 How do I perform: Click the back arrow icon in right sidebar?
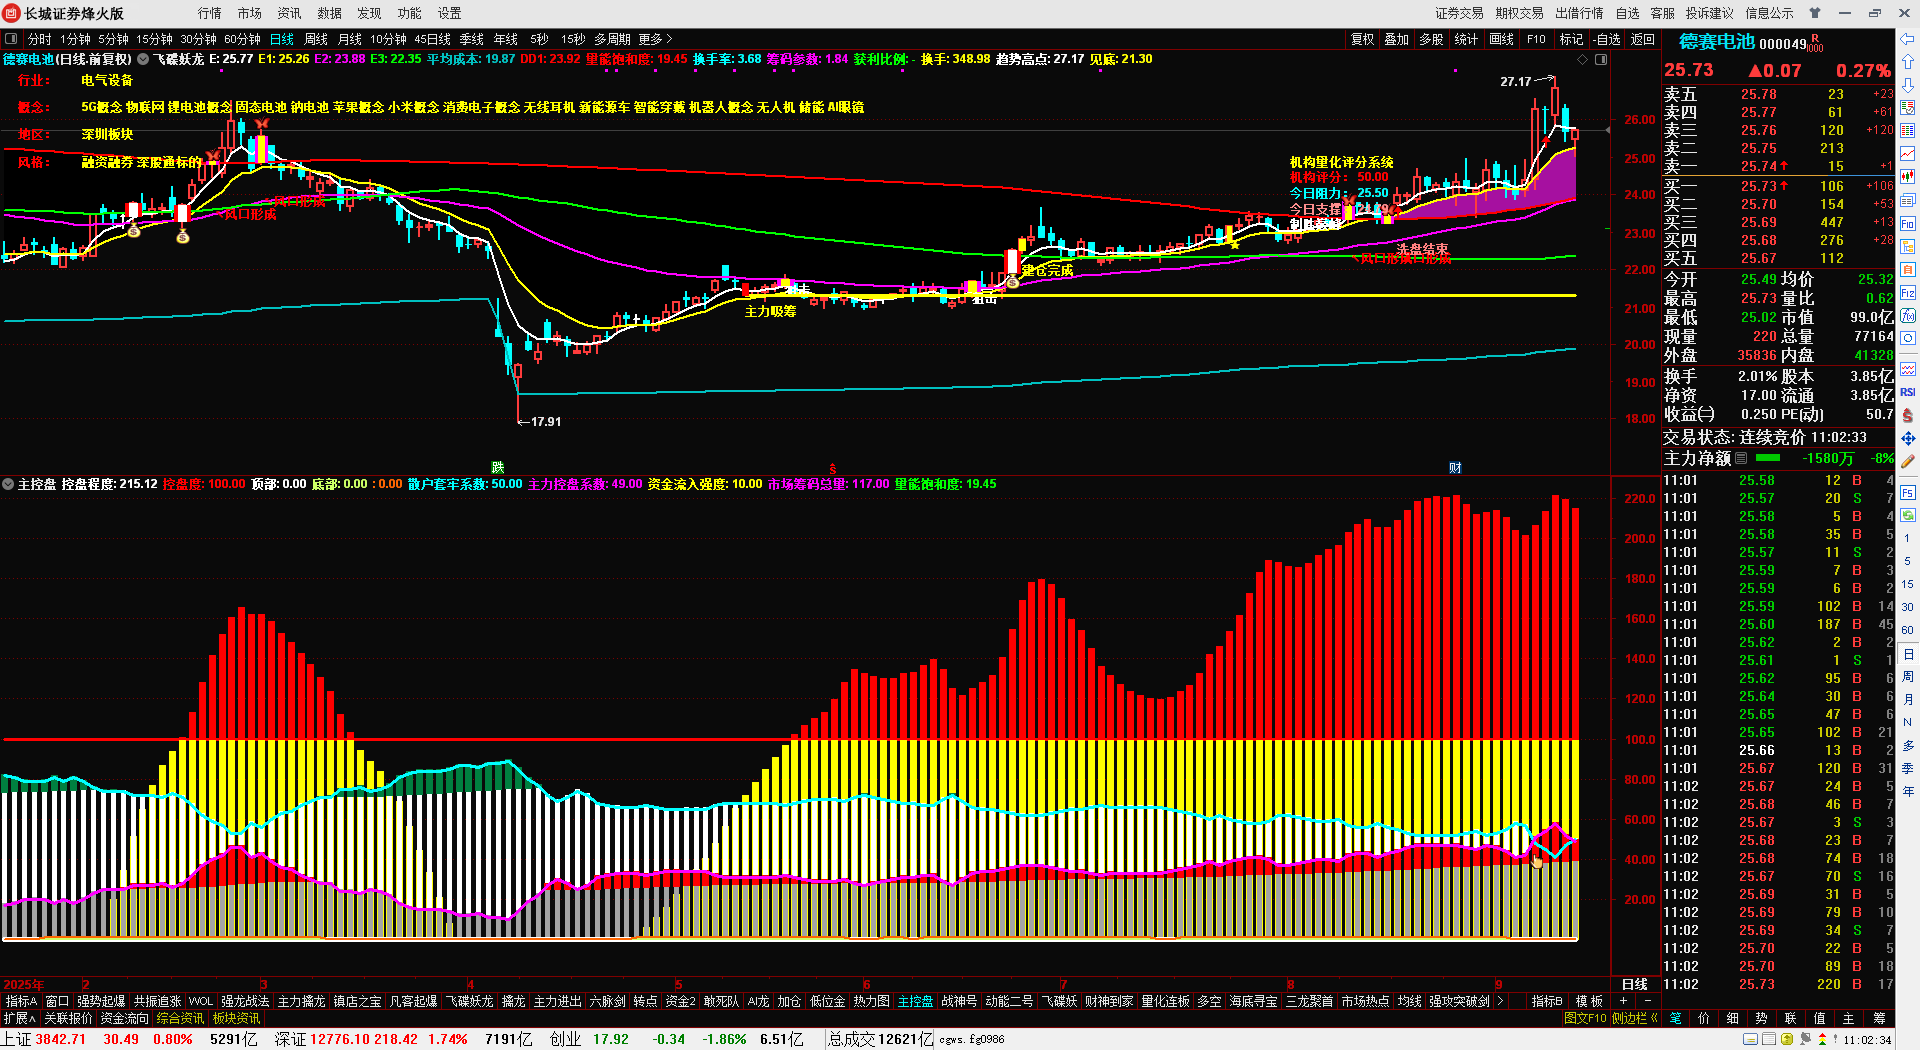coord(1908,39)
